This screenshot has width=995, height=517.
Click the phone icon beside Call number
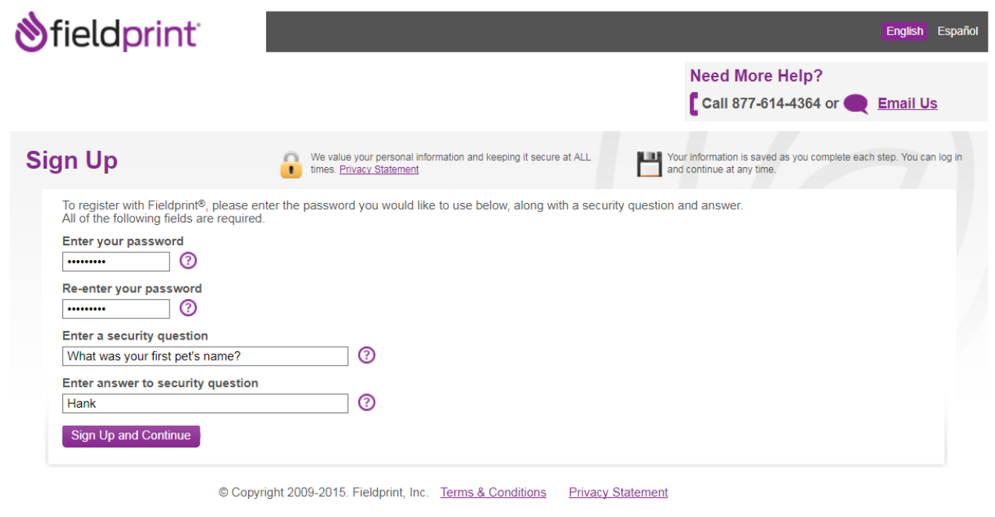[x=694, y=104]
